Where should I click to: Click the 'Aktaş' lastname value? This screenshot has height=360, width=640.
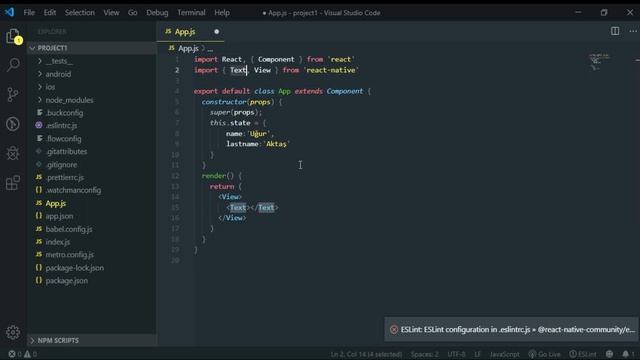click(276, 144)
